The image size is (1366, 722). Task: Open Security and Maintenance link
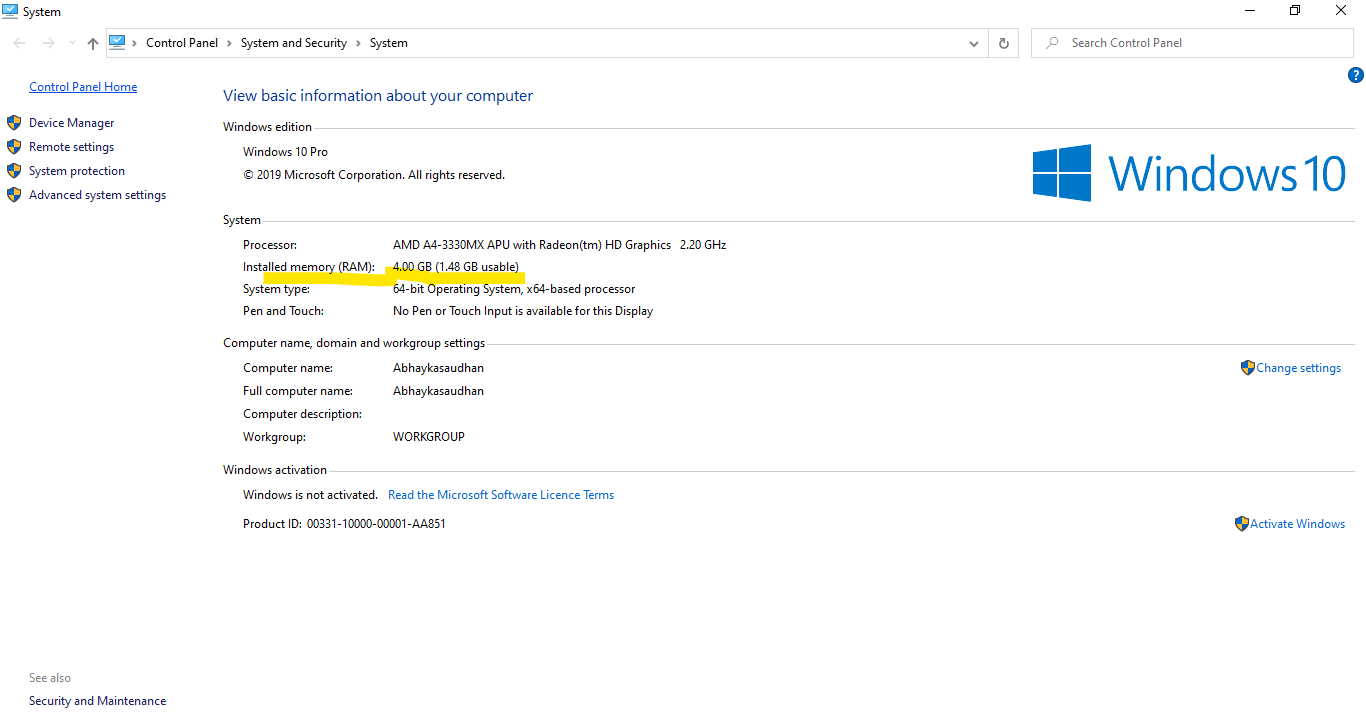click(98, 701)
